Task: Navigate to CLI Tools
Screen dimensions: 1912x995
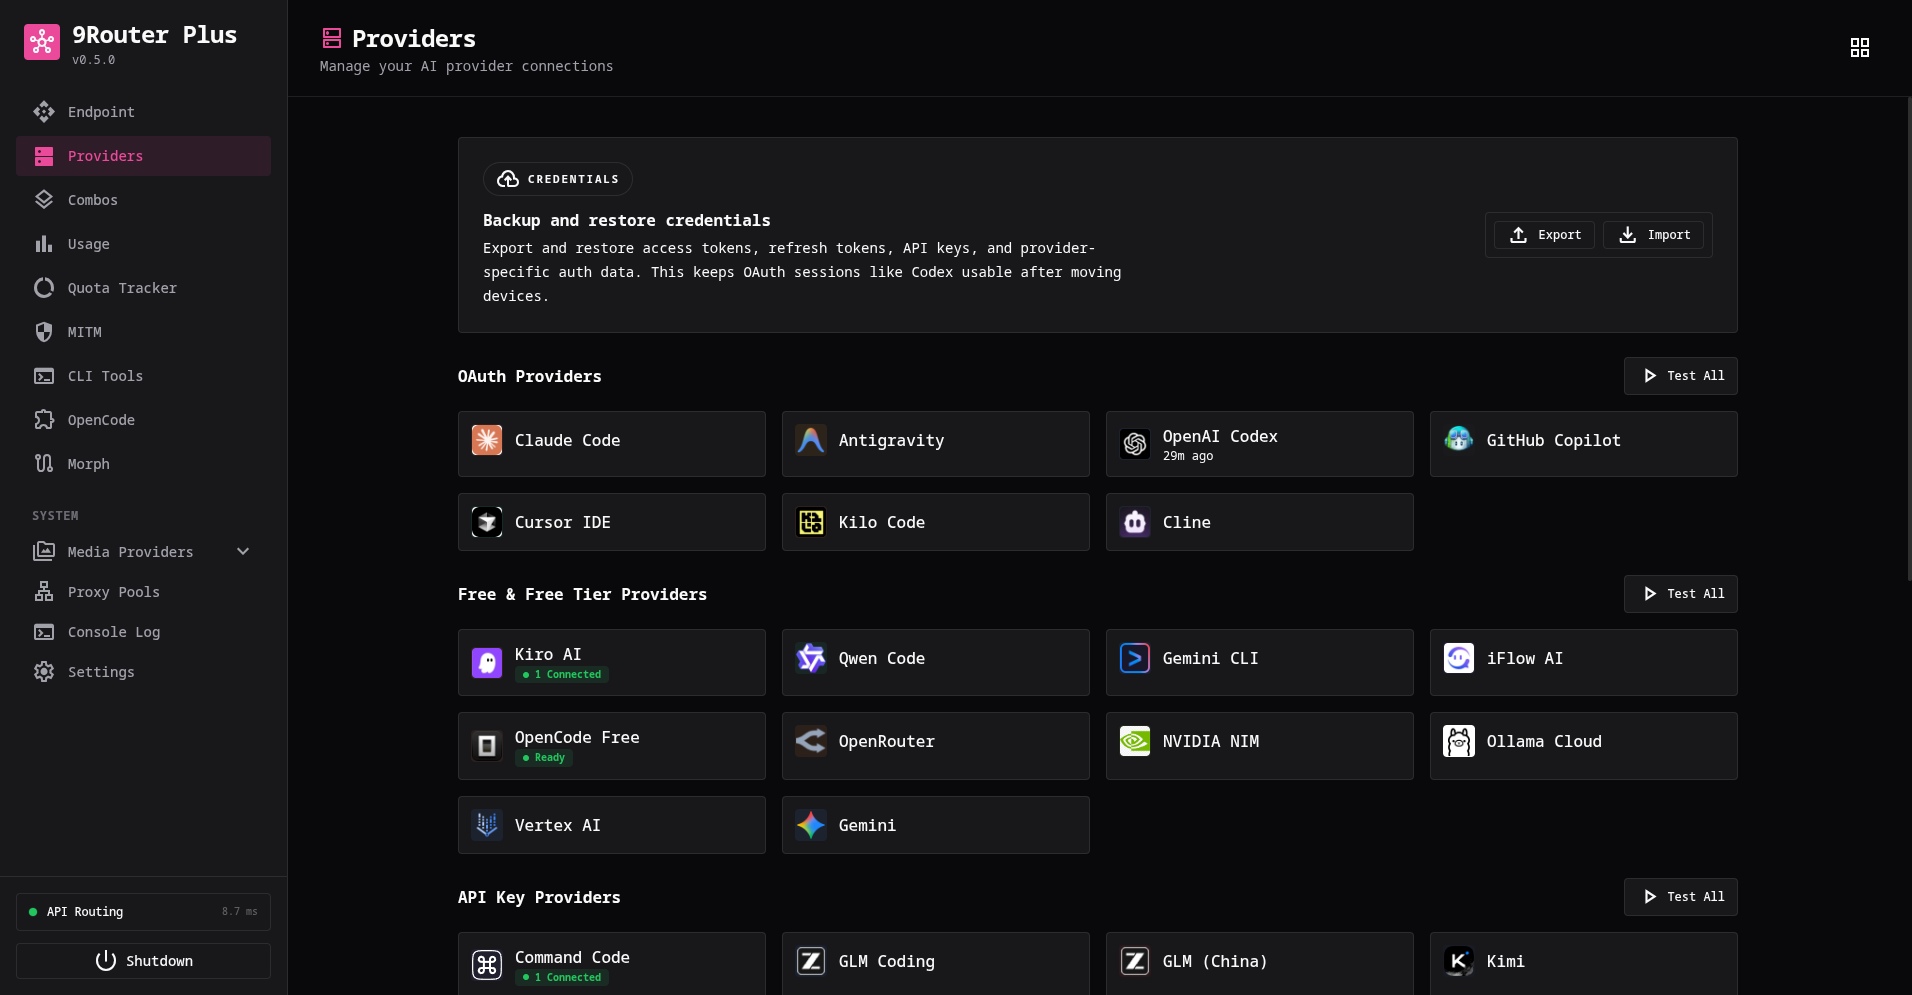Action: click(143, 376)
